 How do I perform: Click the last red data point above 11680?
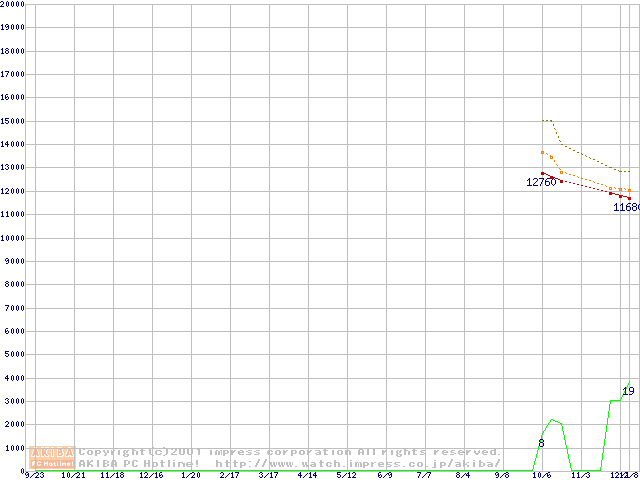click(x=629, y=197)
